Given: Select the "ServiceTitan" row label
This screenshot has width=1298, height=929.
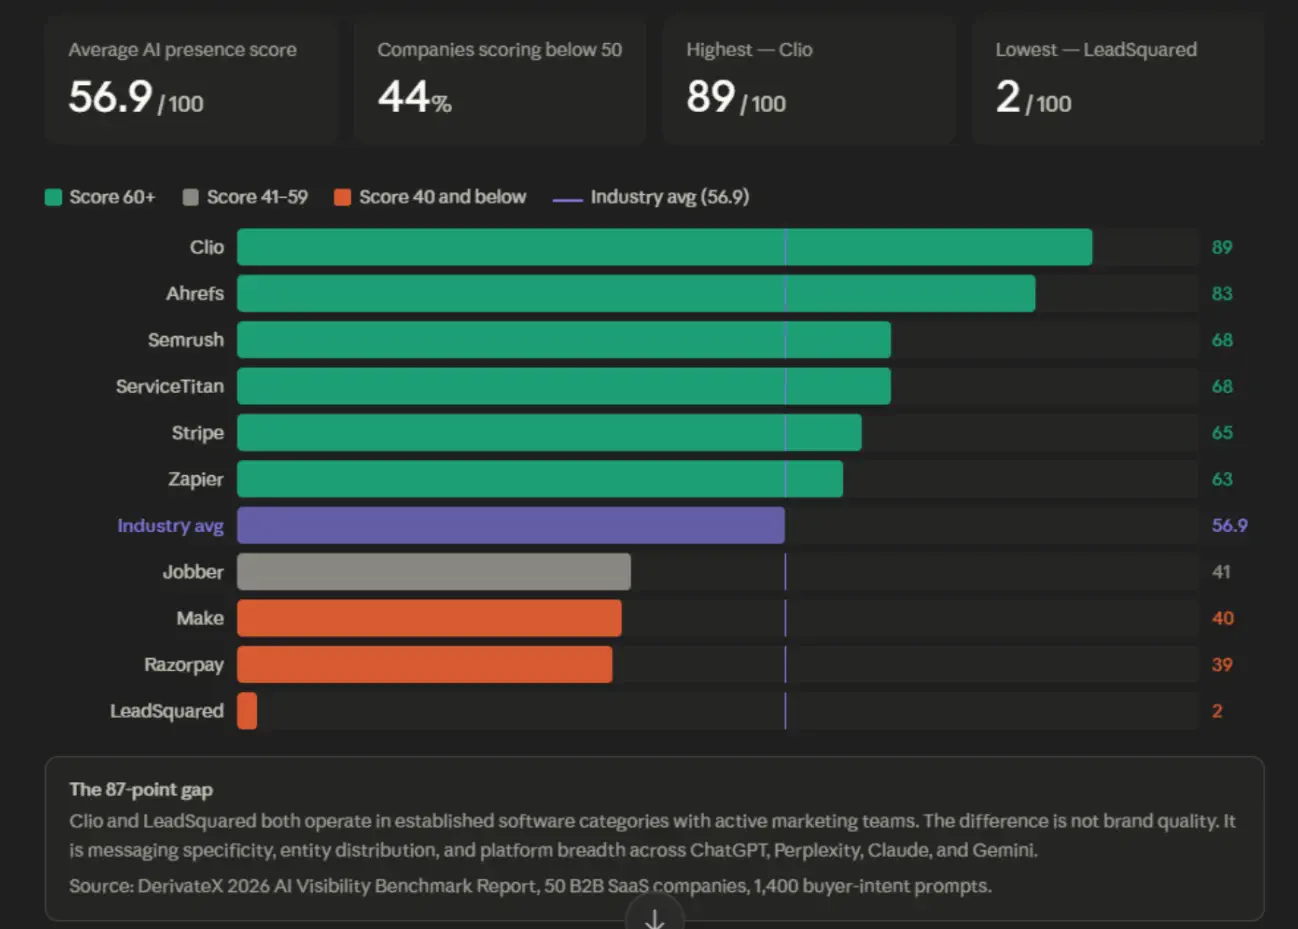Looking at the screenshot, I should point(170,386).
